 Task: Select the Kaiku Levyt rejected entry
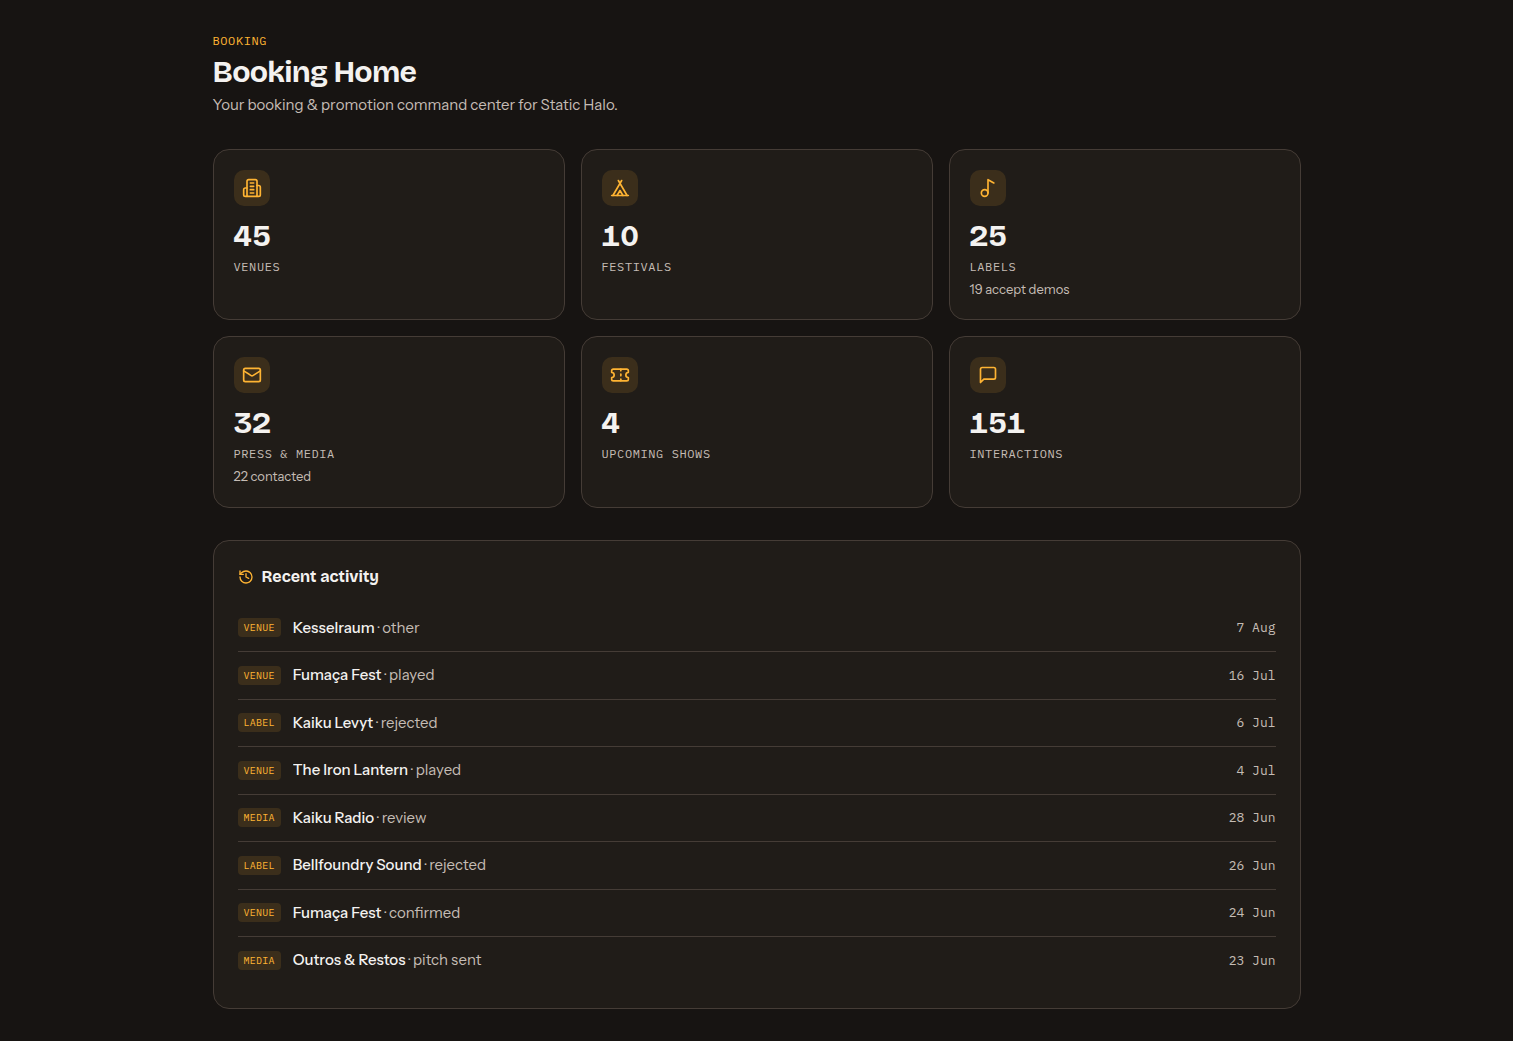pos(757,723)
